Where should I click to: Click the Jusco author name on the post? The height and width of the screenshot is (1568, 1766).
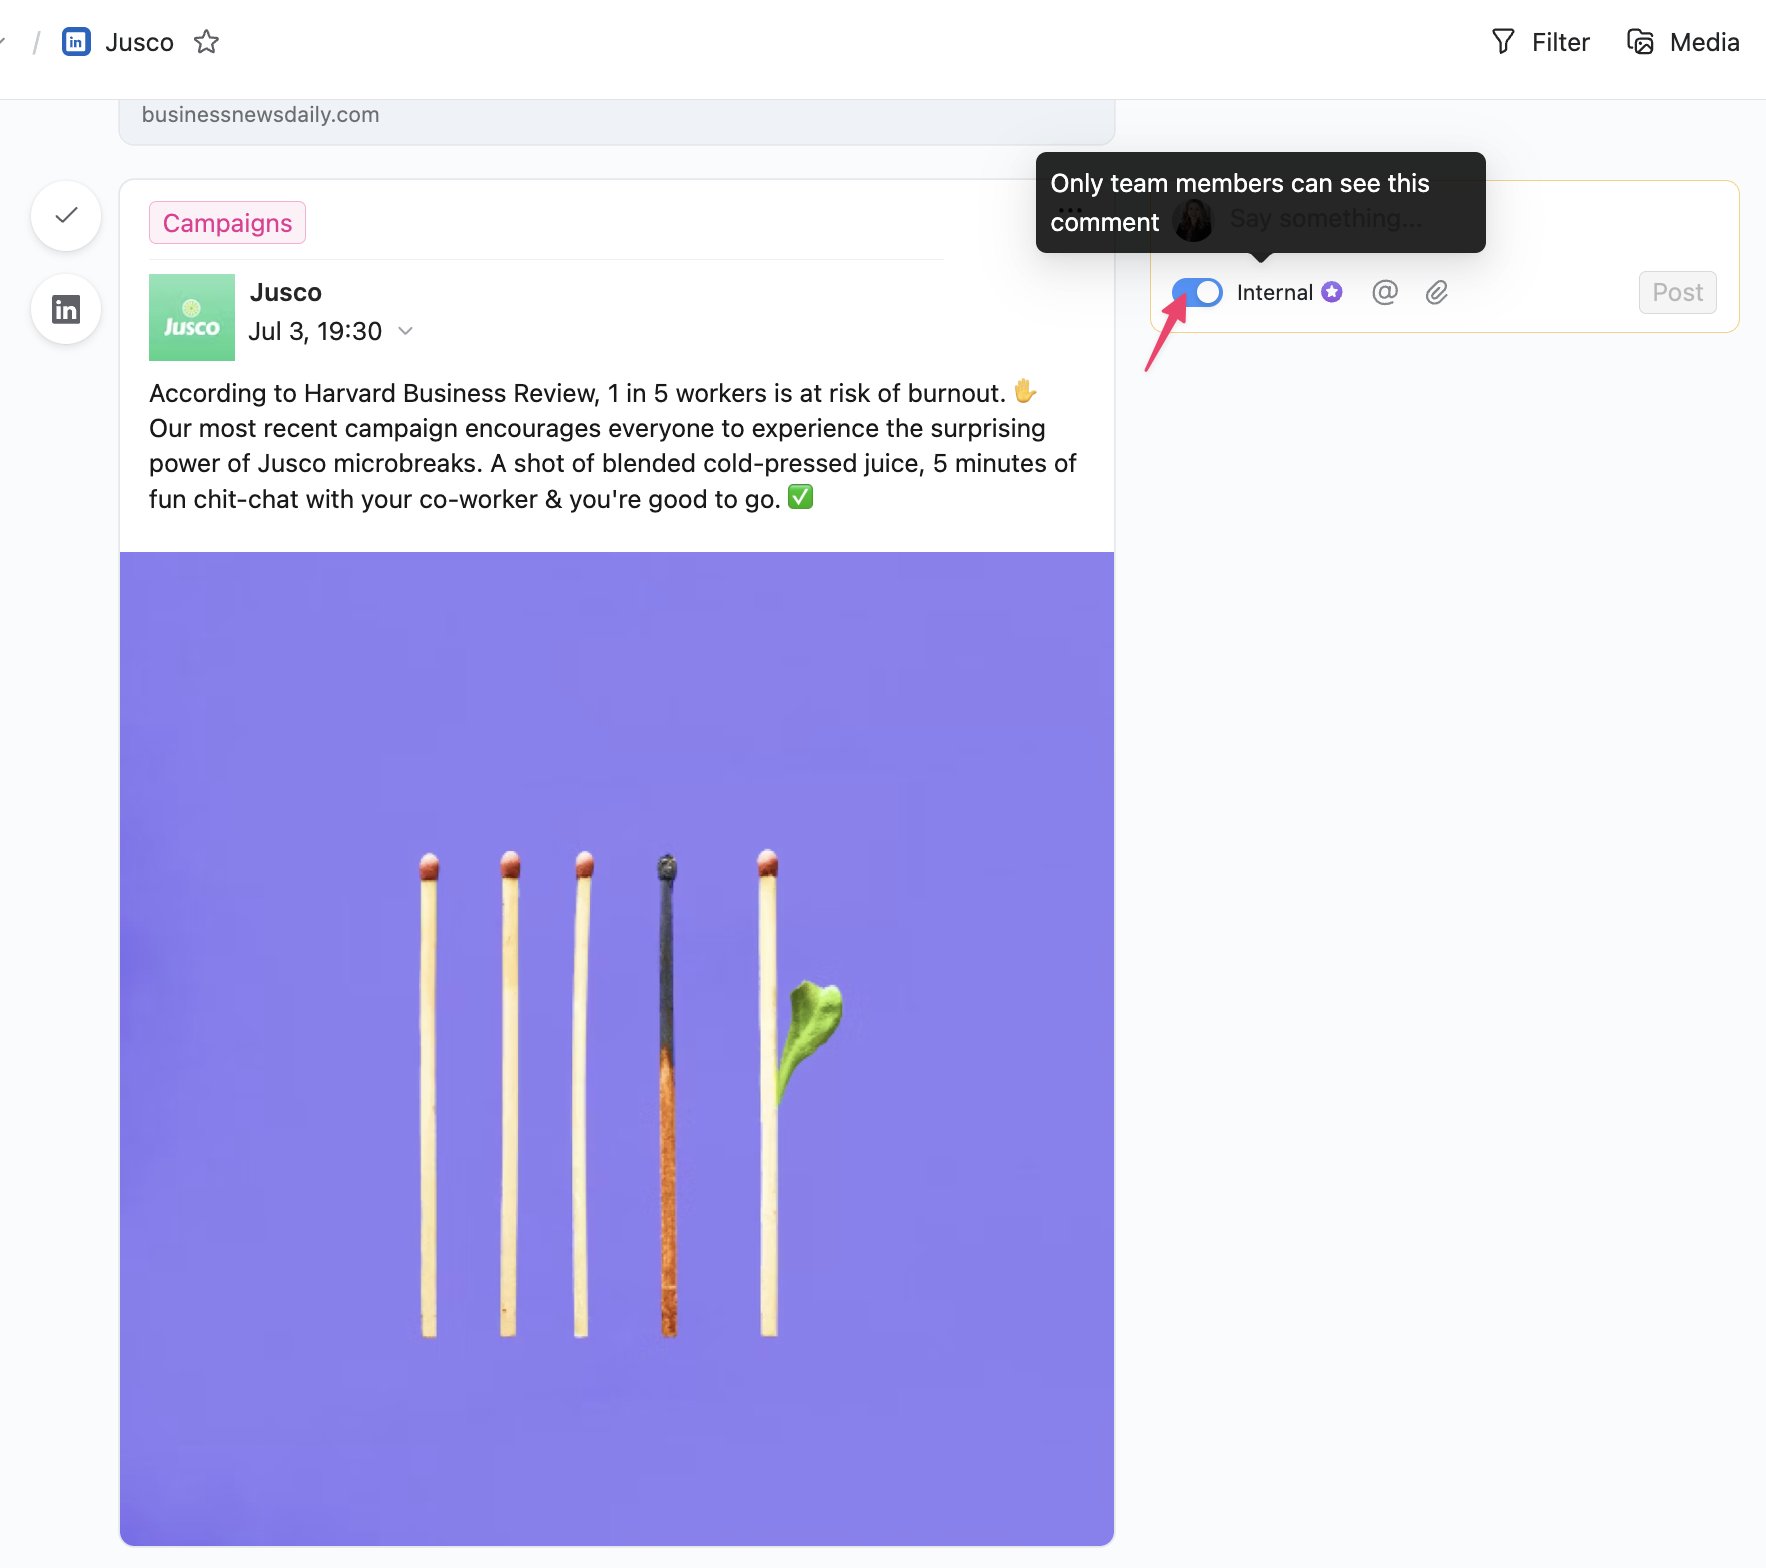pyautogui.click(x=285, y=292)
